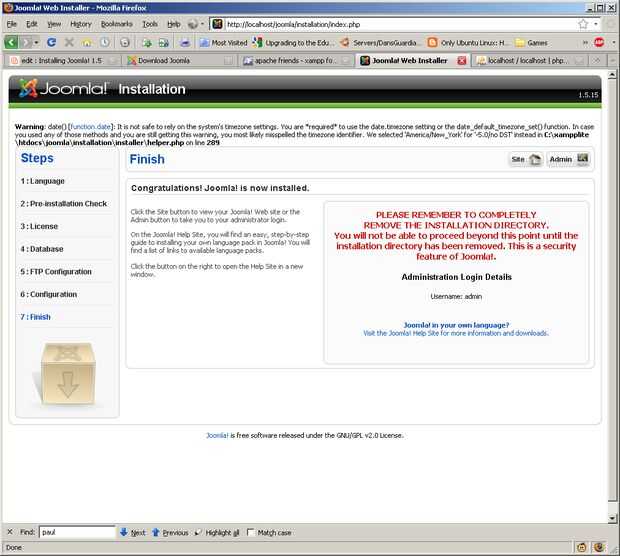This screenshot has width=620, height=556.
Task: Click step '5 : FTP Configuration'
Action: pos(56,272)
